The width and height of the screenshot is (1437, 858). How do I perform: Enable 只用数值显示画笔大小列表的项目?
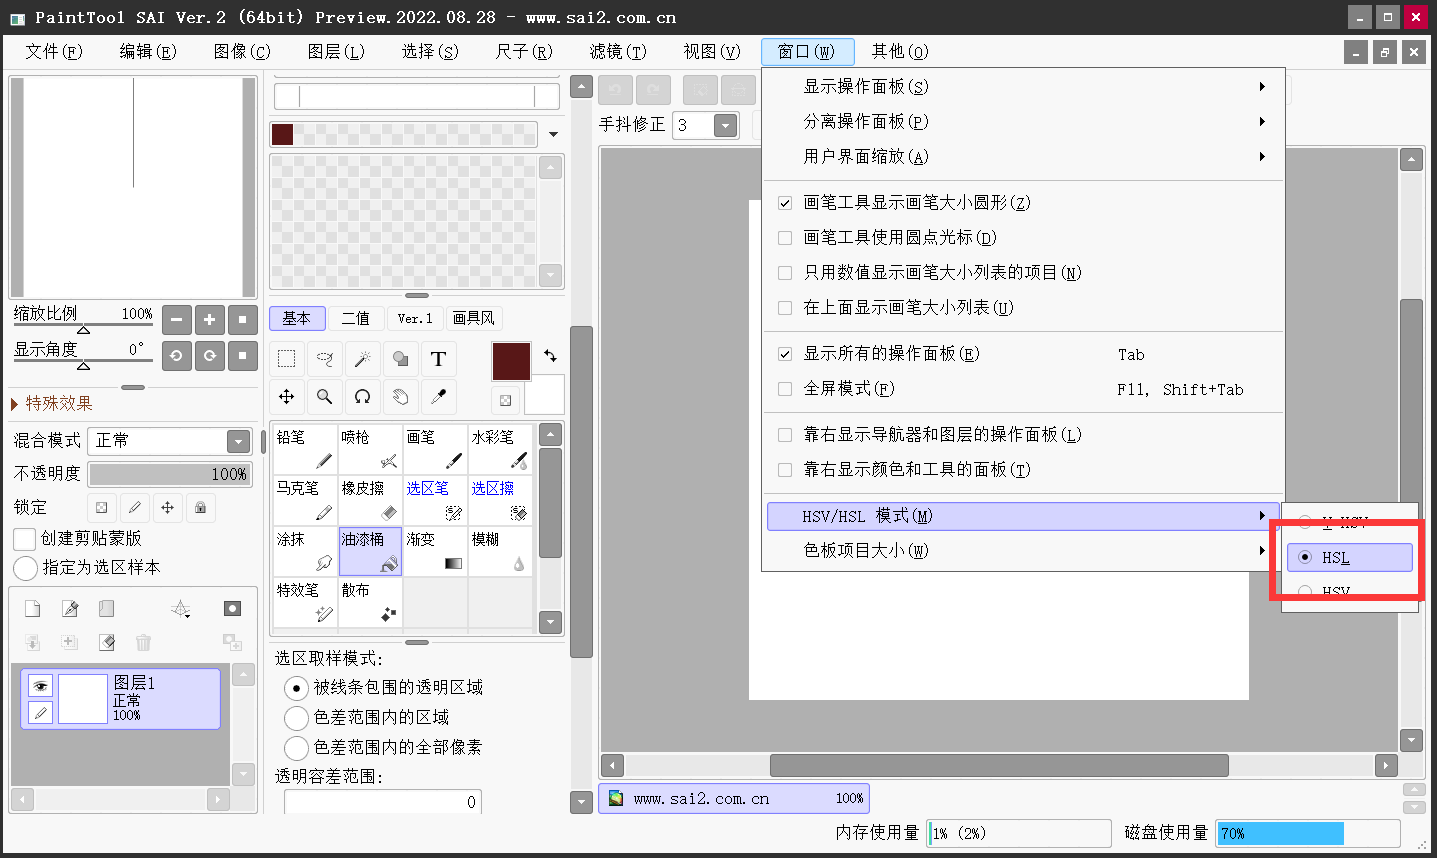click(785, 273)
